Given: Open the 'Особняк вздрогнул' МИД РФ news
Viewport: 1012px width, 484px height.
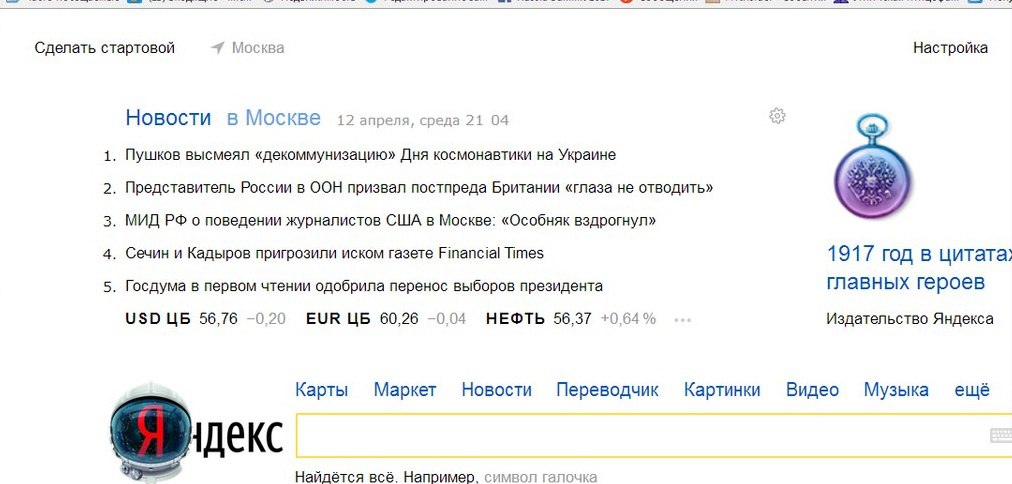Looking at the screenshot, I should coord(390,221).
